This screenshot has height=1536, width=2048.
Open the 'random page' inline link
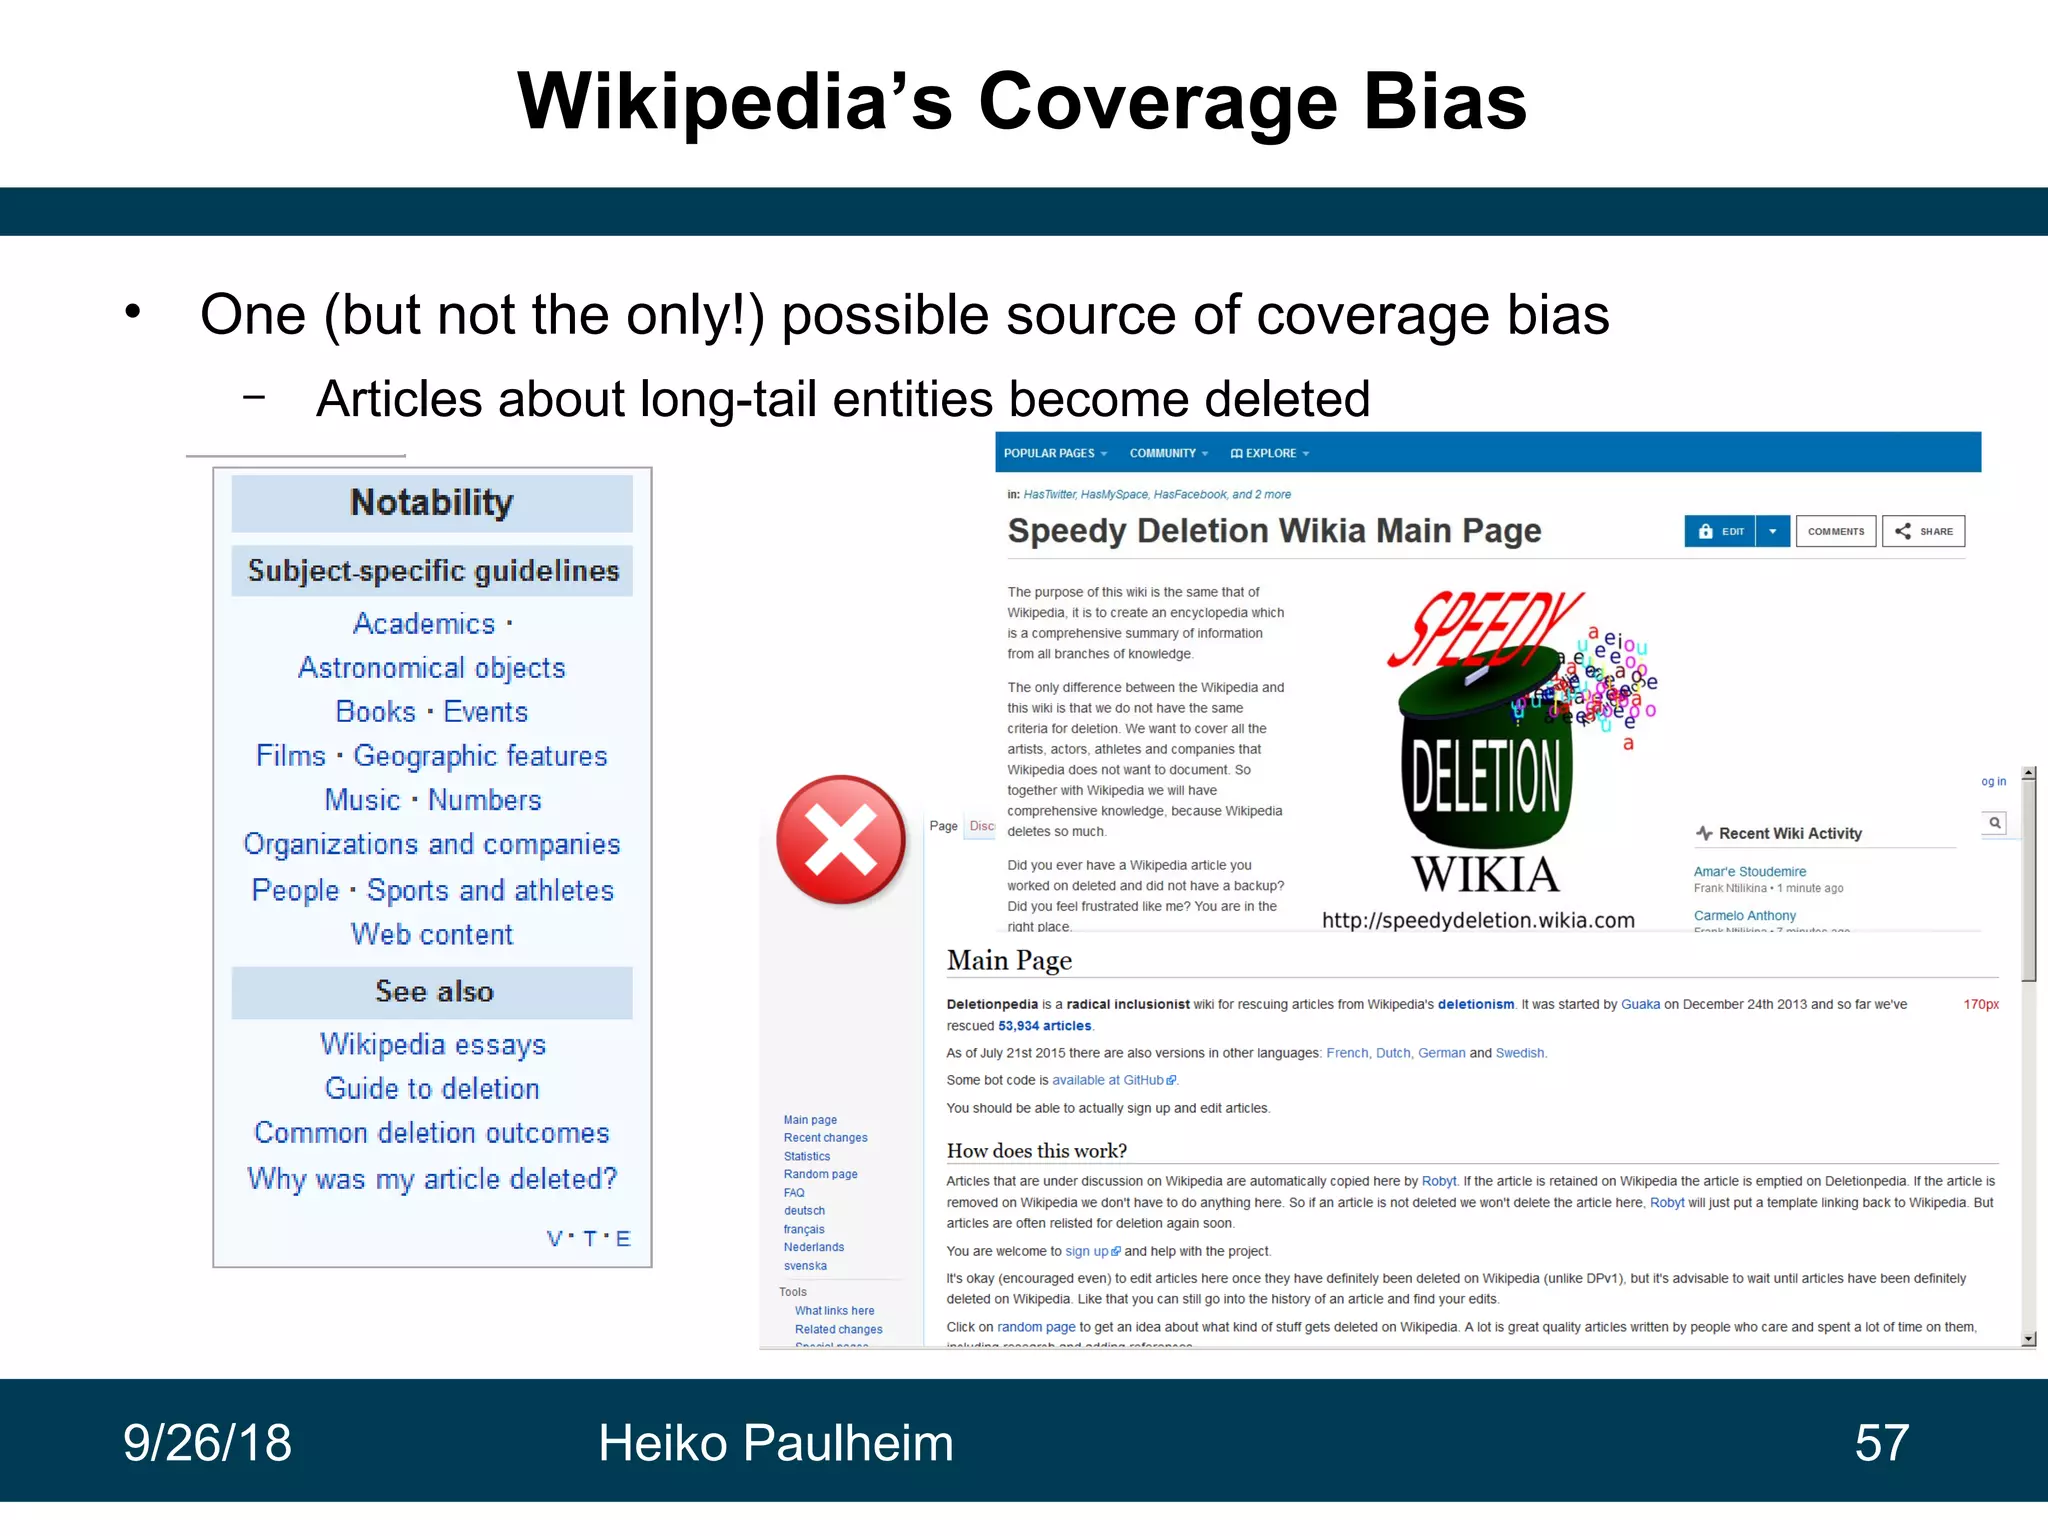[x=1036, y=1327]
